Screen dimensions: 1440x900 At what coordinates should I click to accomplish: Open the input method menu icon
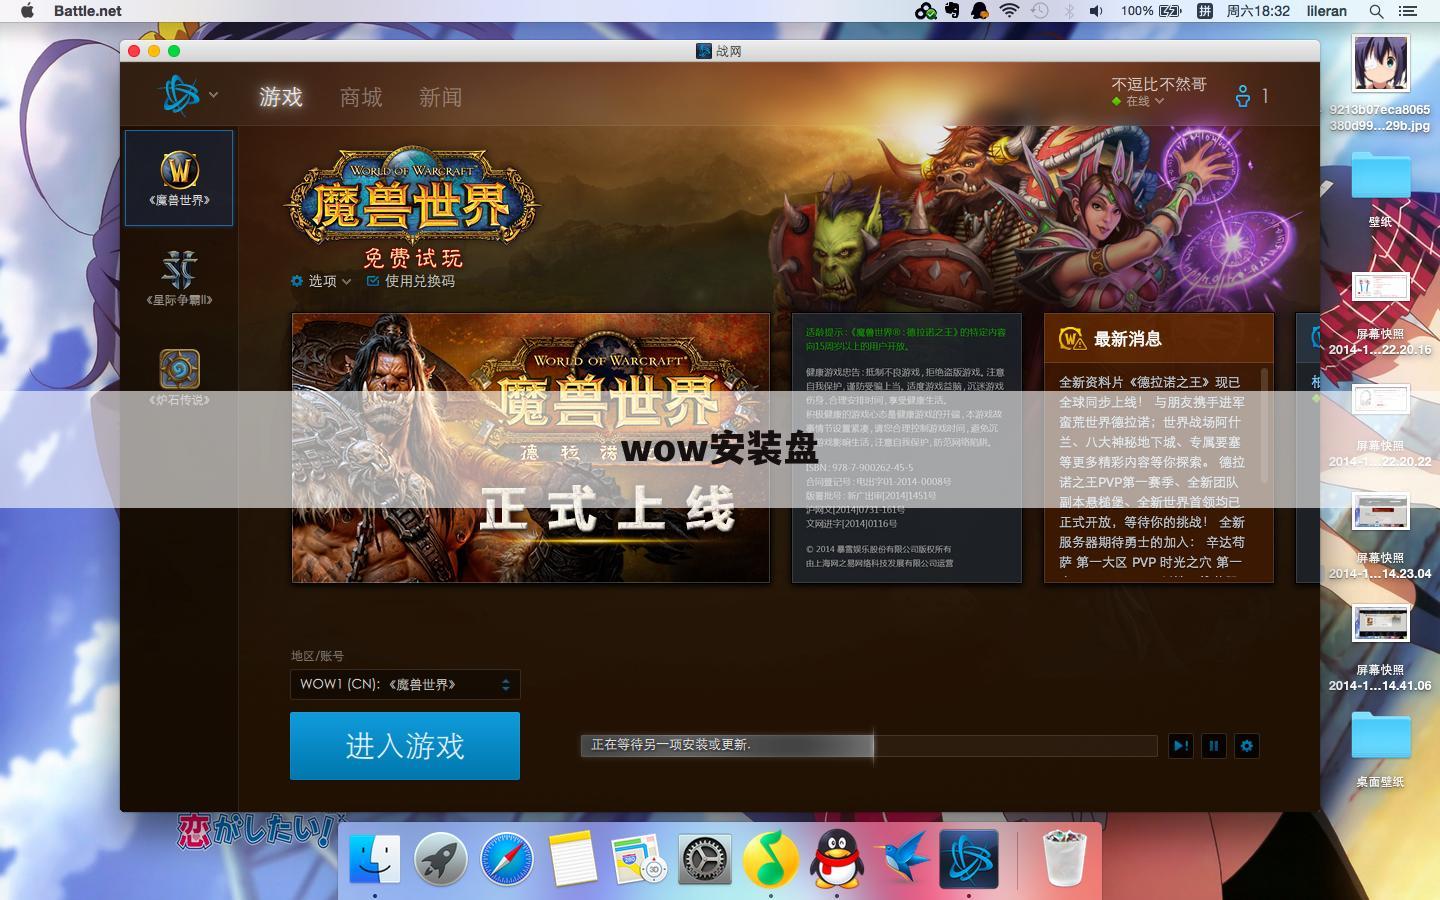[x=1206, y=11]
